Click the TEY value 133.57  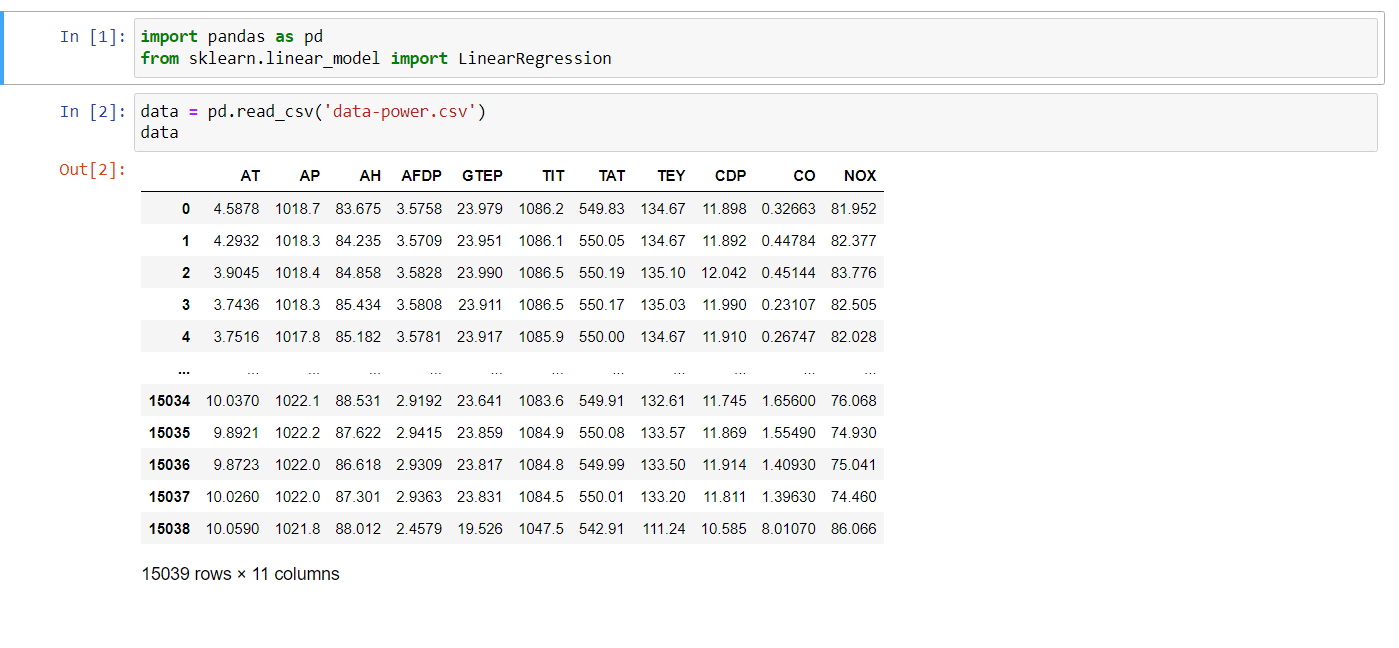pos(663,433)
